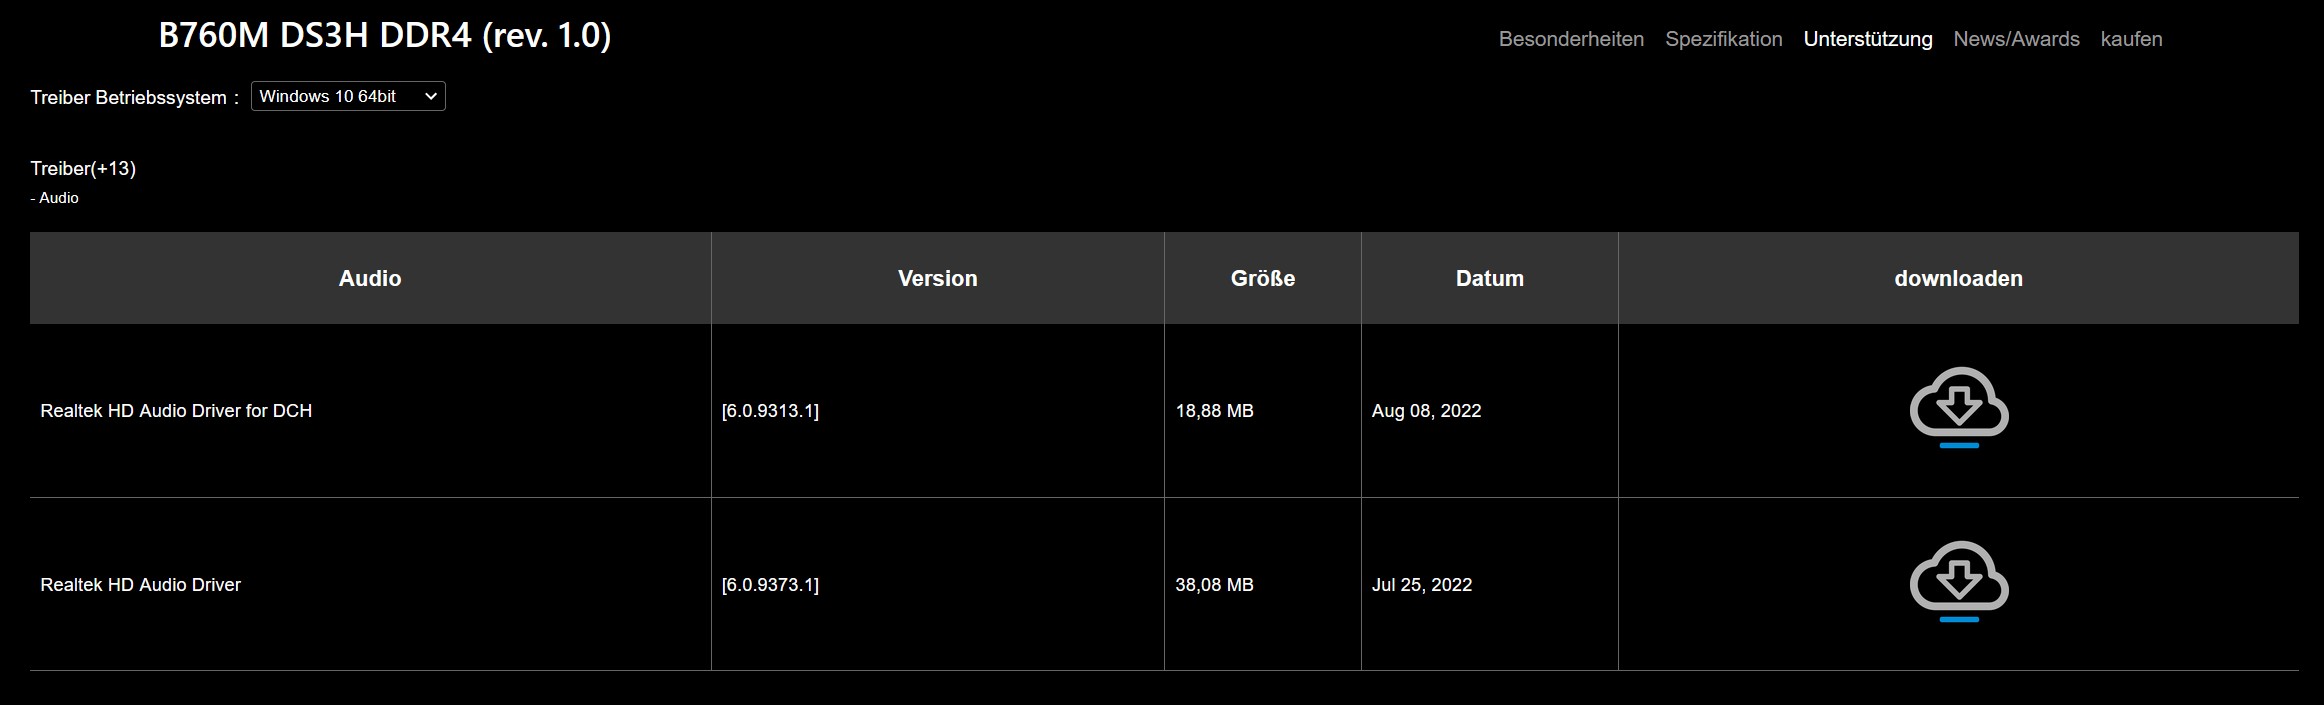Click the Größe column header
2324x705 pixels.
pyautogui.click(x=1262, y=278)
